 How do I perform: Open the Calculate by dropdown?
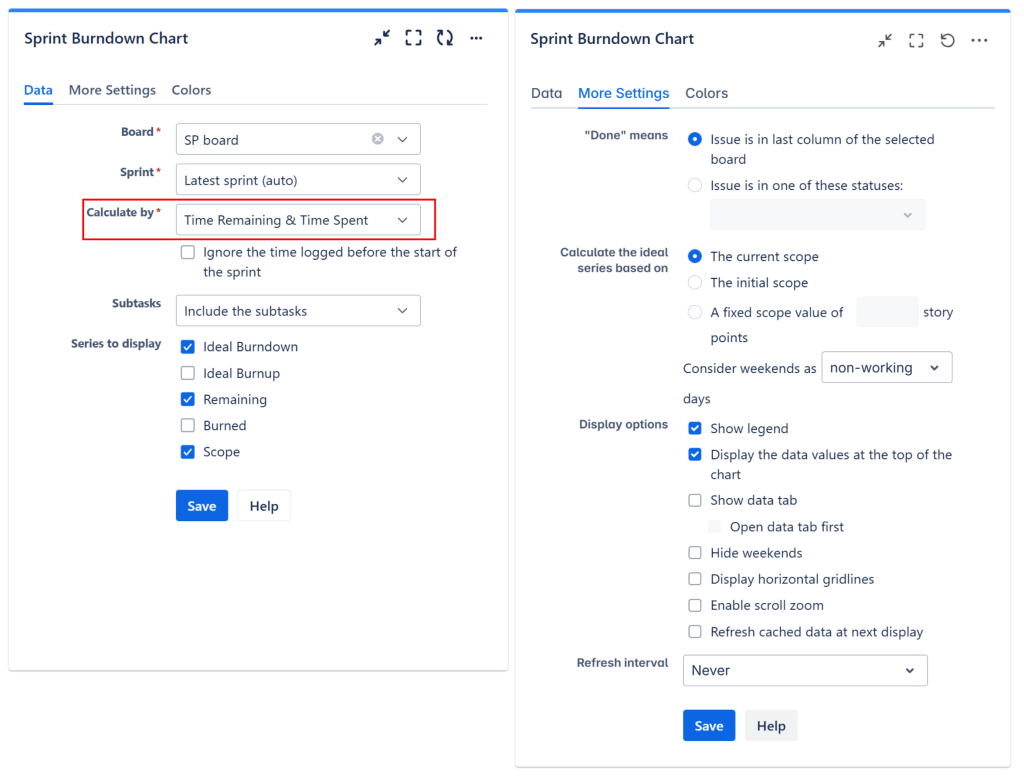click(x=297, y=220)
